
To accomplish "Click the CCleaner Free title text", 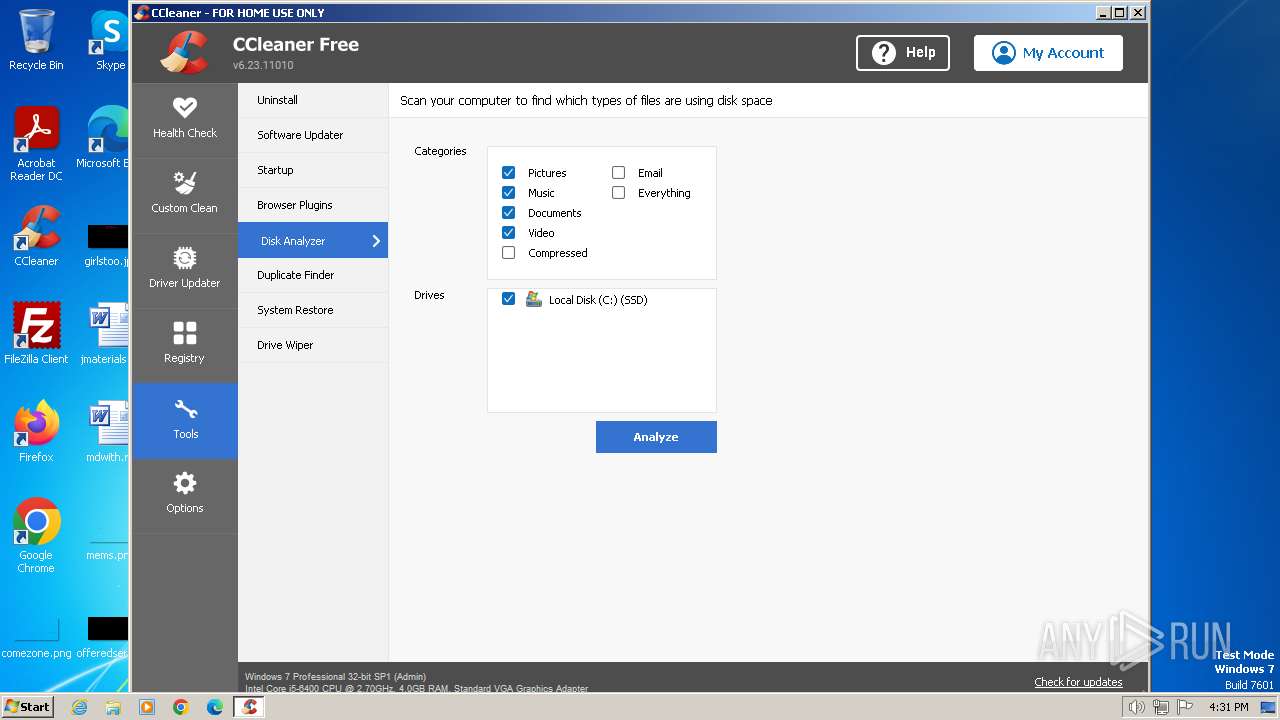I will coord(296,44).
